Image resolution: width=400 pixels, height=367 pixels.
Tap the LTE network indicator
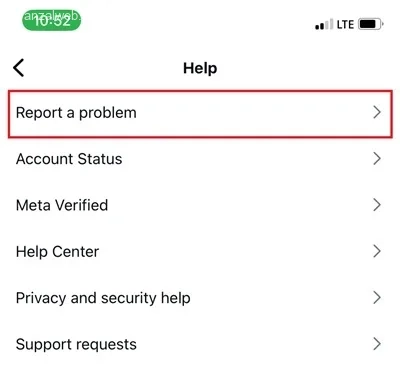click(345, 25)
